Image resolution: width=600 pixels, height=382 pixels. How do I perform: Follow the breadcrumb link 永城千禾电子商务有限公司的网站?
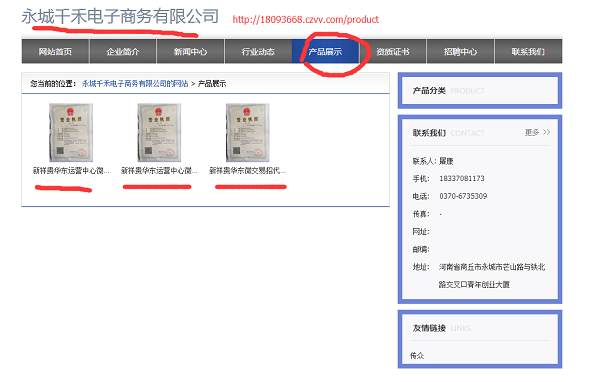click(x=135, y=83)
